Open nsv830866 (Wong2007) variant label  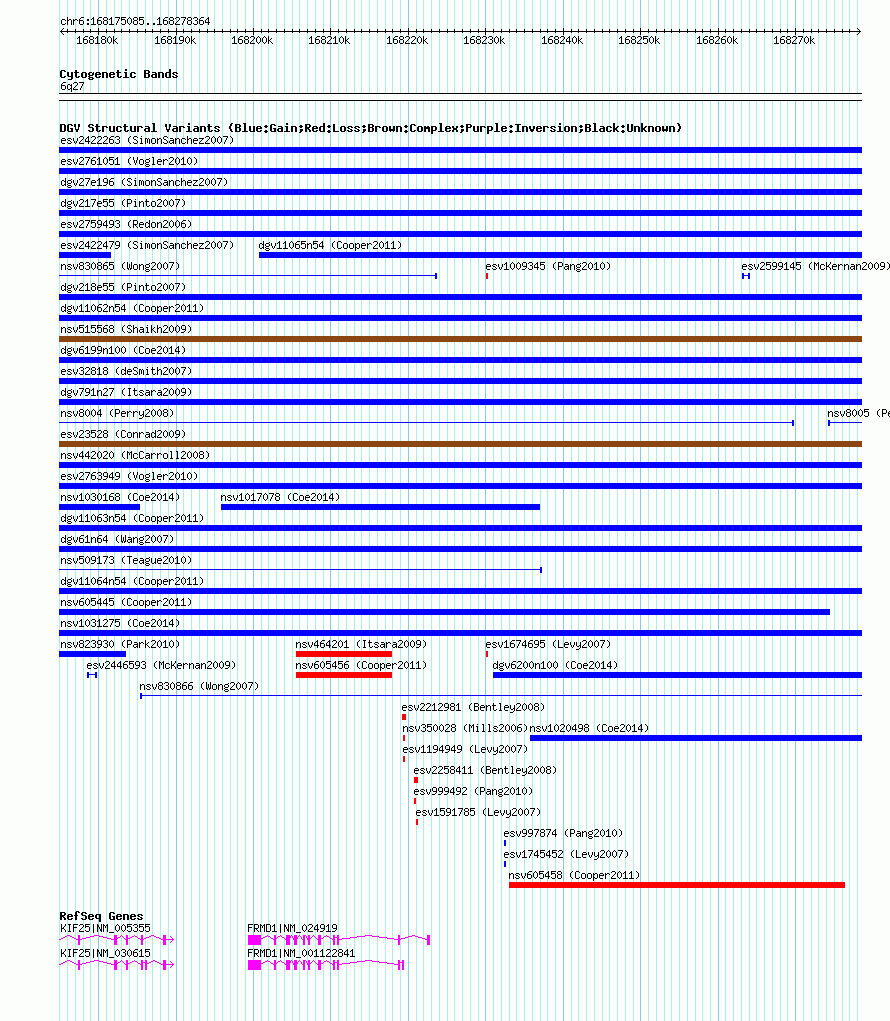pos(199,686)
